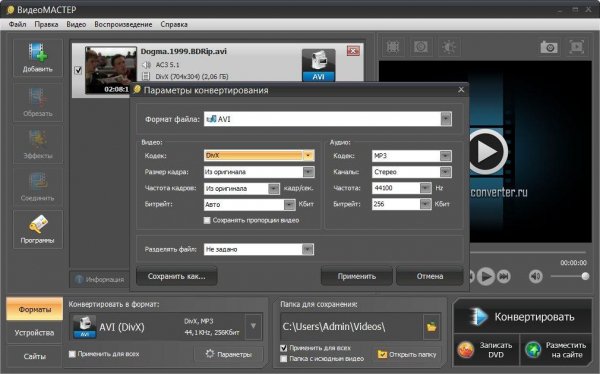
Task: Click the Dogma.1999.BDRip.avi file name
Action: (184, 51)
